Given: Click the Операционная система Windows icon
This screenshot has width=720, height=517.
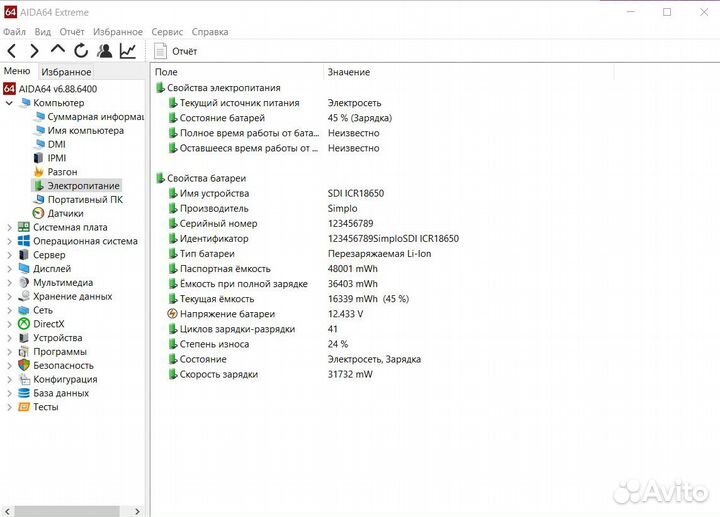Looking at the screenshot, I should click(24, 241).
